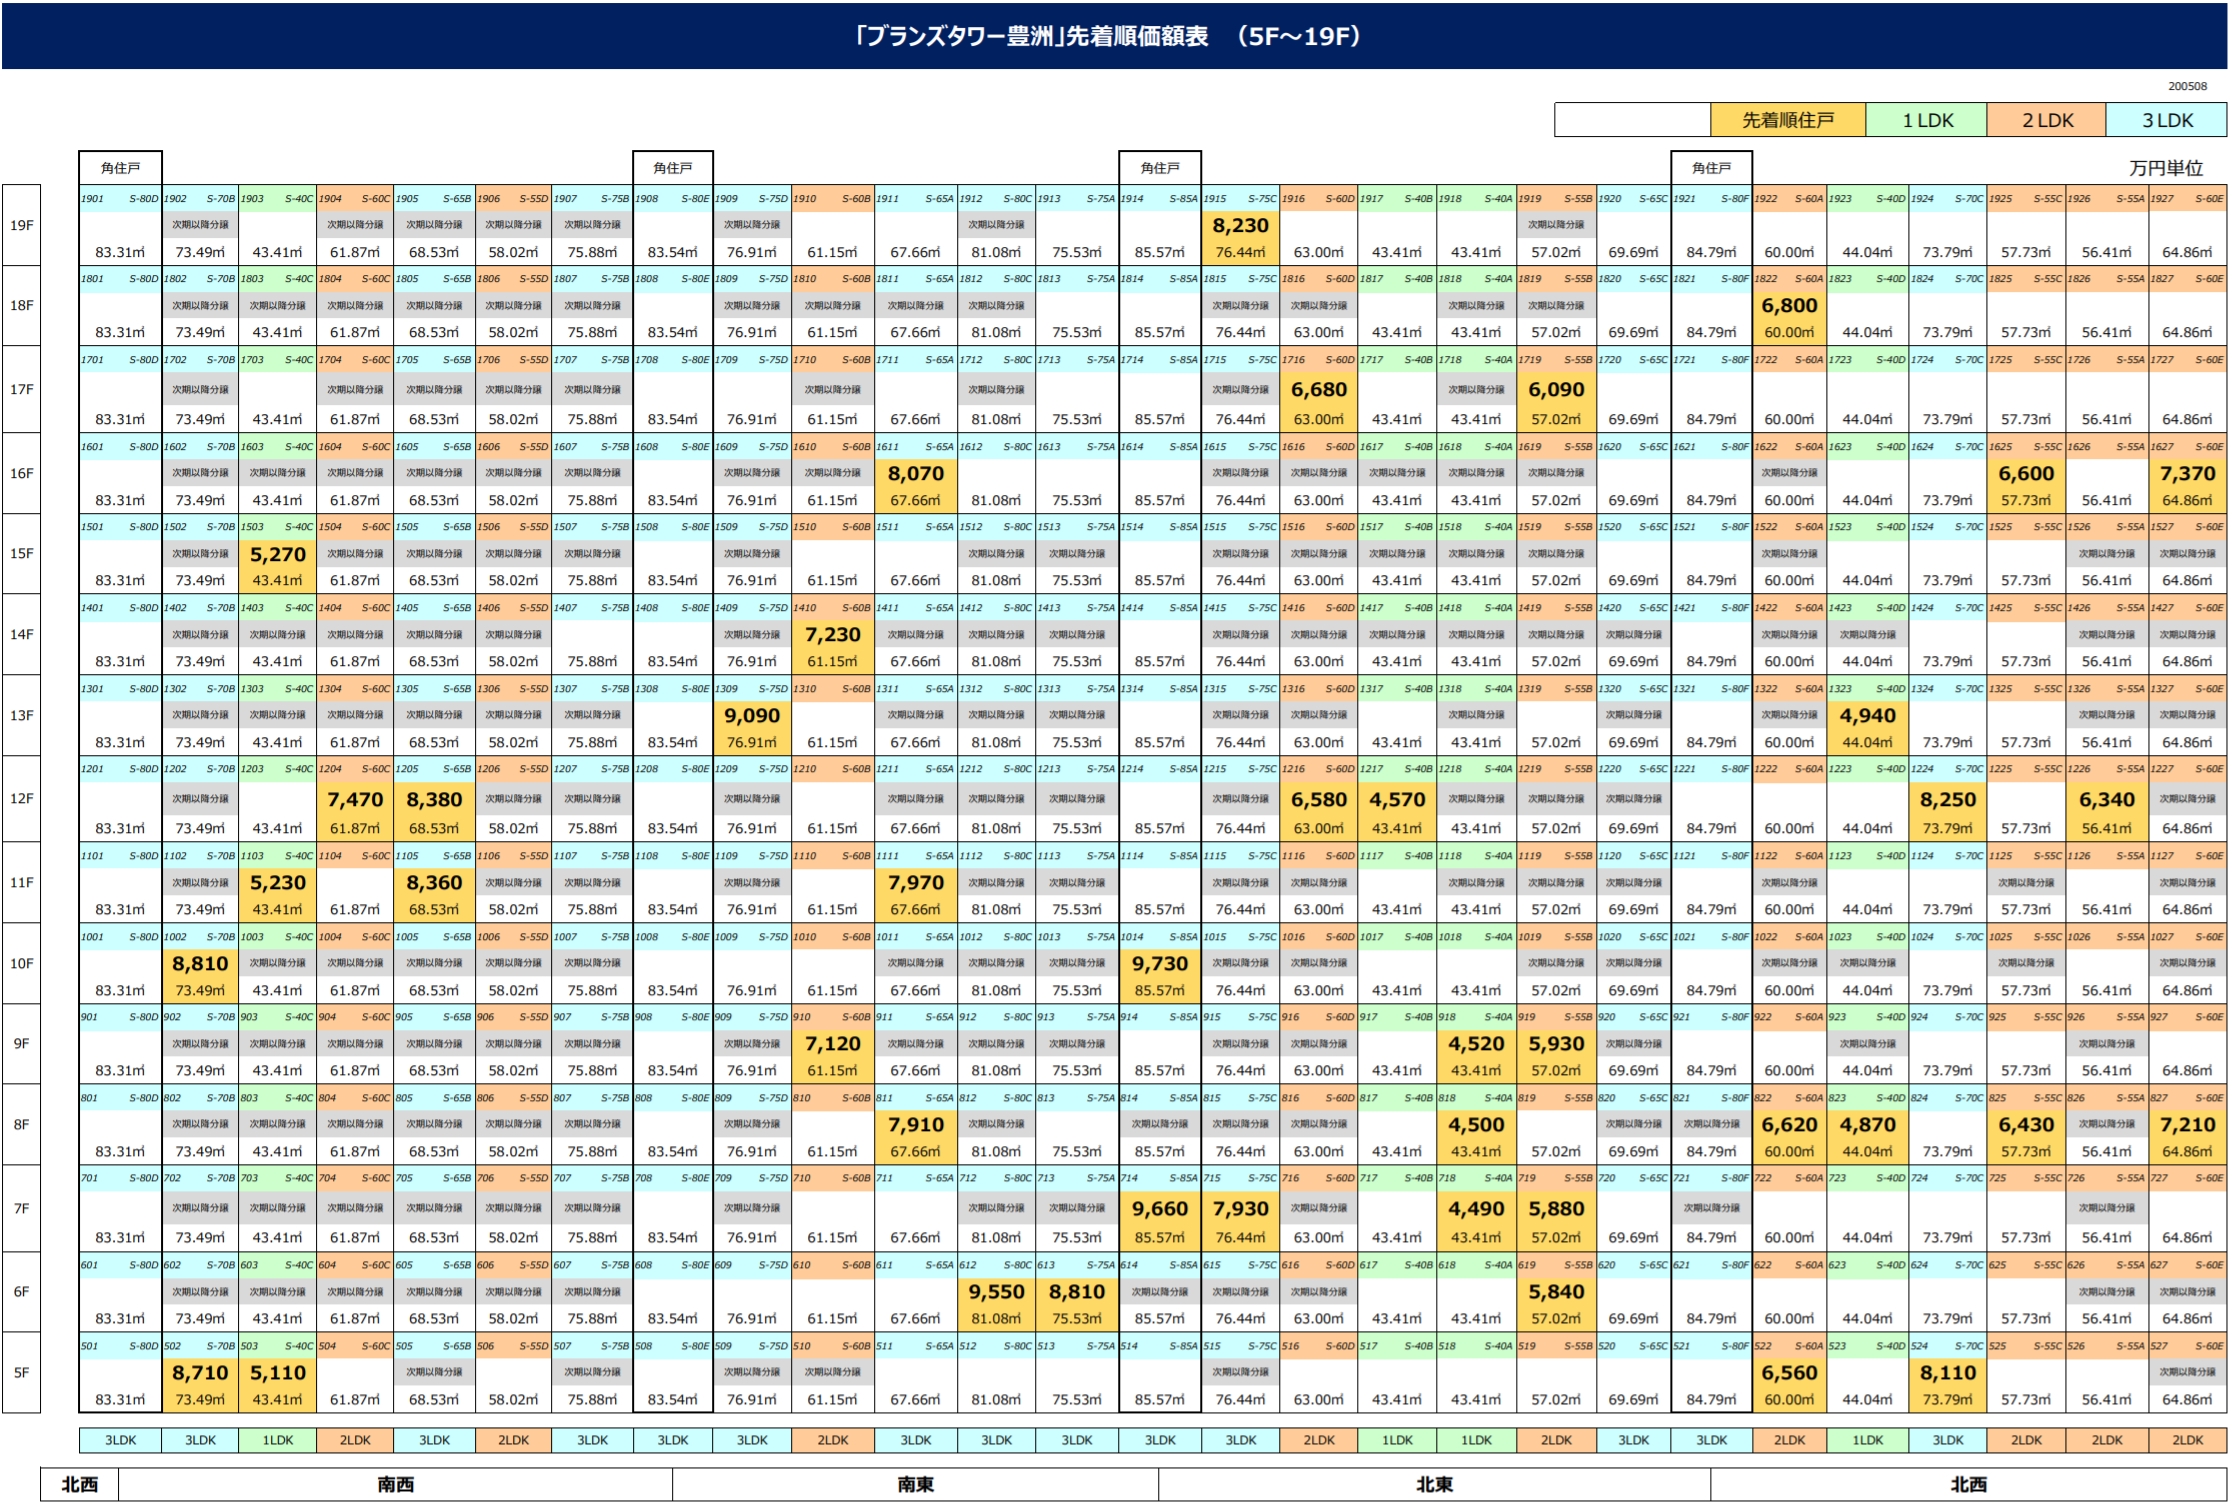Image resolution: width=2232 pixels, height=1506 pixels.
Task: Select the 8,710 price cell for unit 502
Action: pyautogui.click(x=200, y=1374)
